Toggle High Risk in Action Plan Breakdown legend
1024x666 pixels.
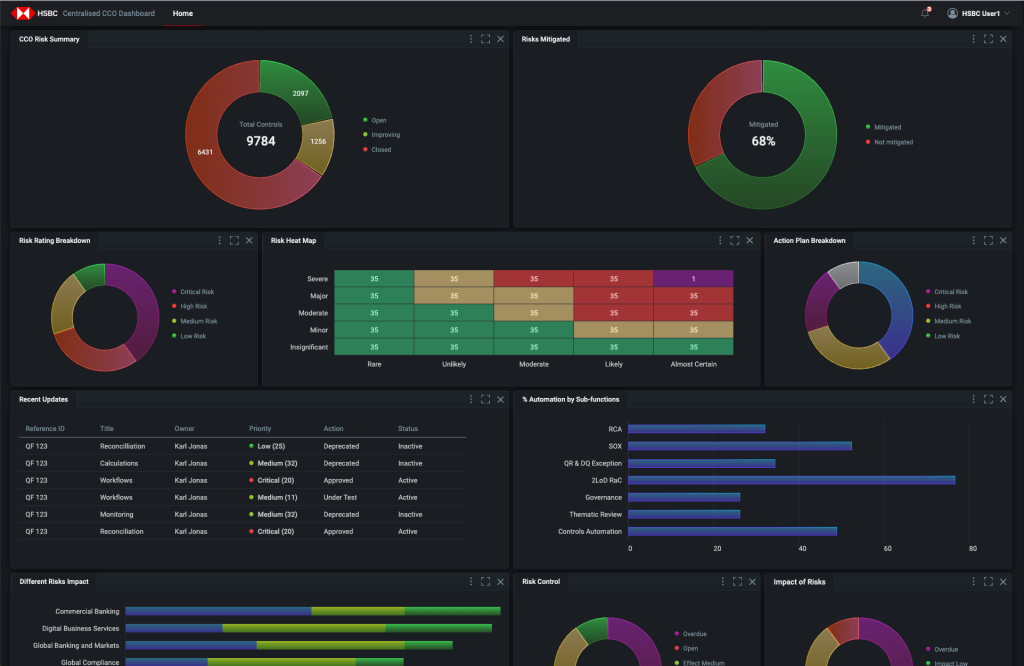pyautogui.click(x=944, y=306)
